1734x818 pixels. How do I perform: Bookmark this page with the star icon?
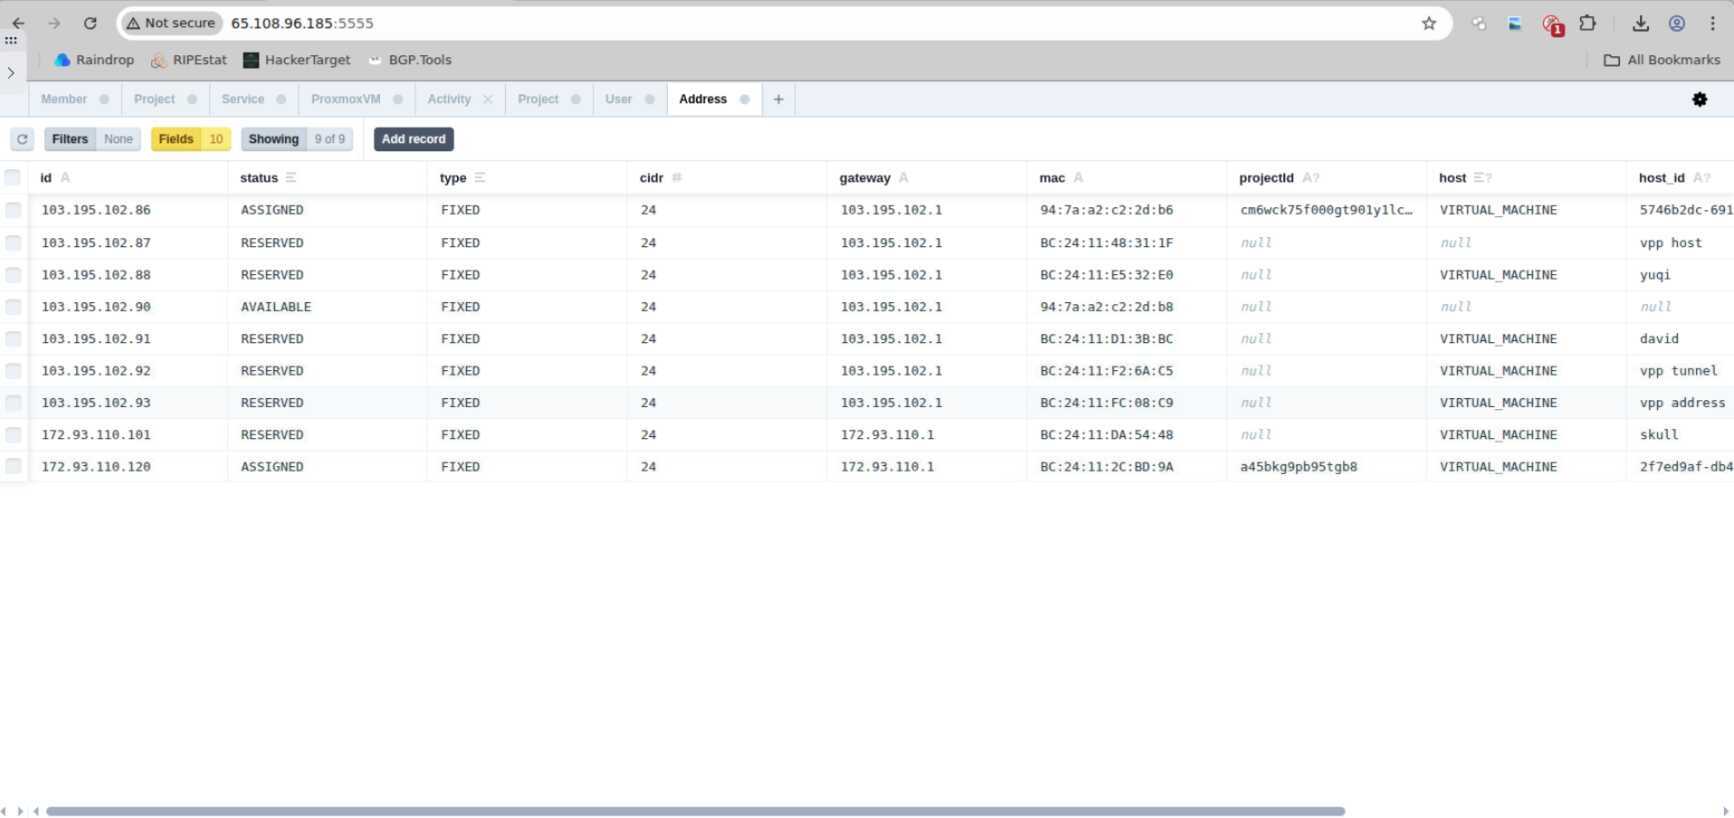pos(1429,23)
